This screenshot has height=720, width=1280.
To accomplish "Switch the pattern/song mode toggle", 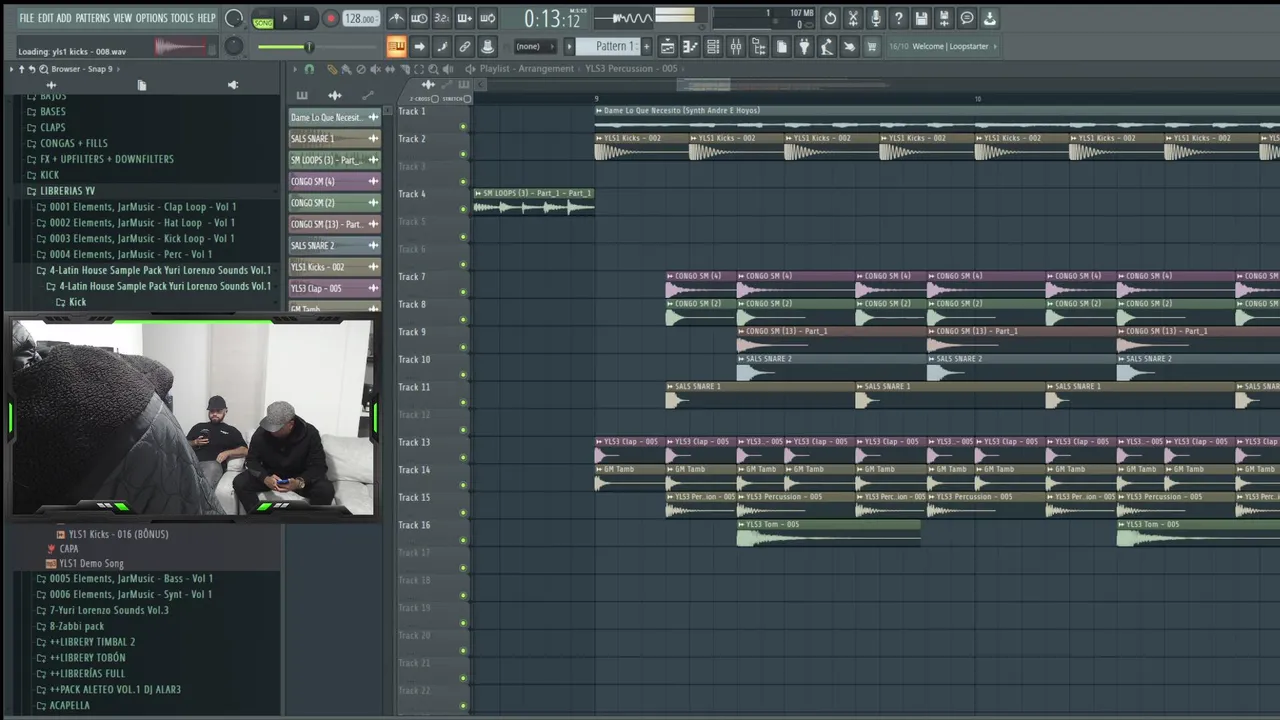I will tap(263, 19).
